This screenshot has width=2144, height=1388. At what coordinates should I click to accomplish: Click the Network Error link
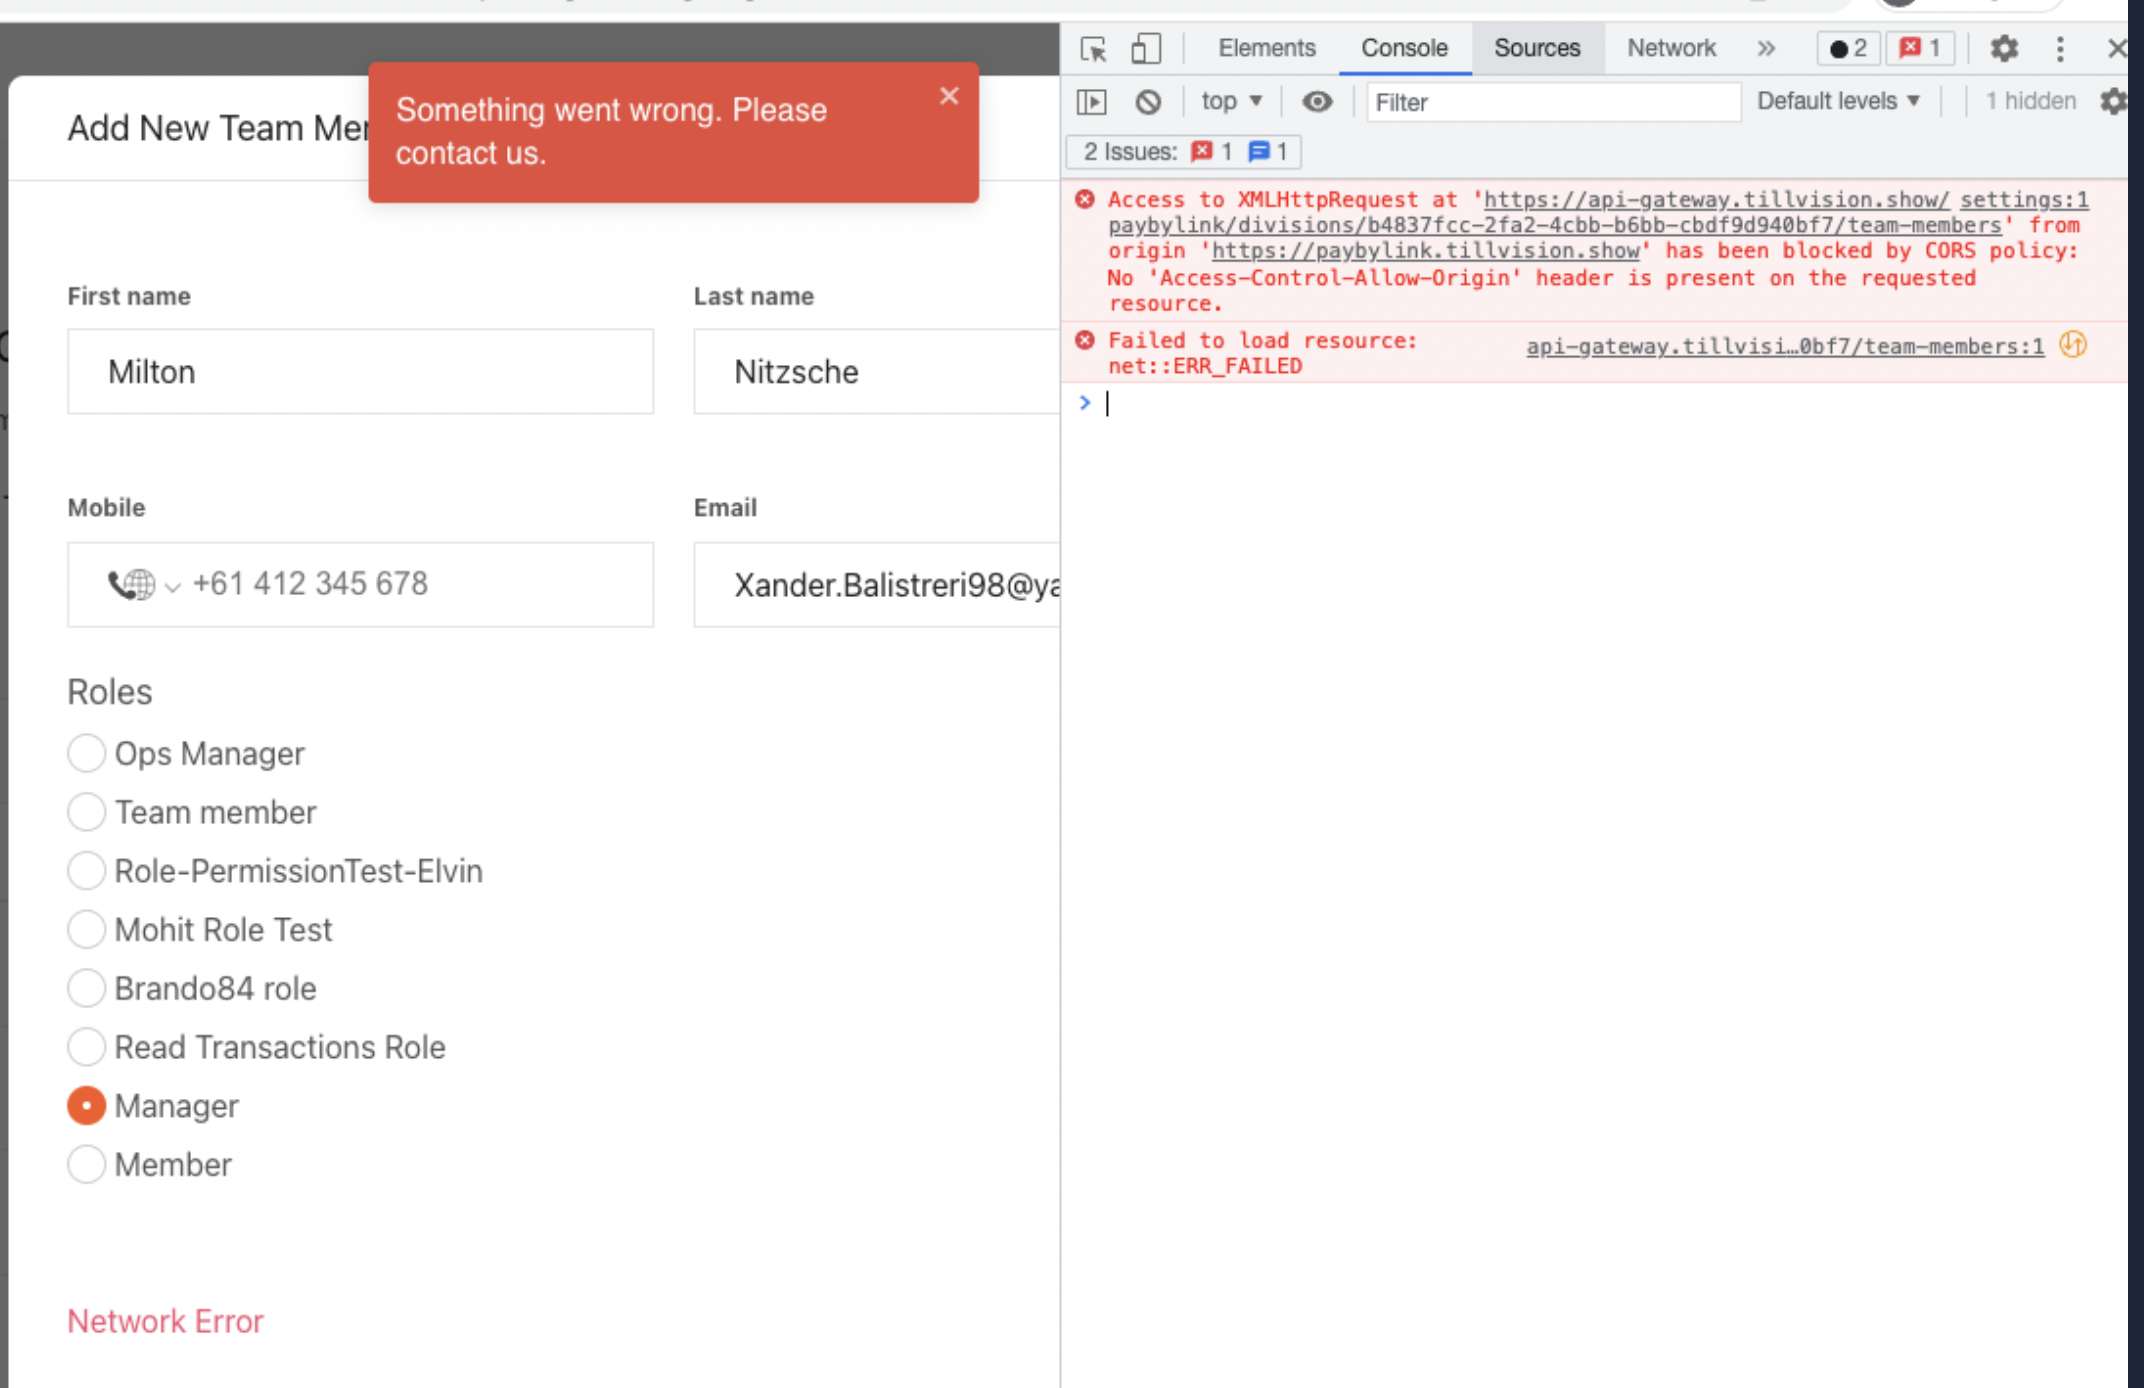(165, 1320)
